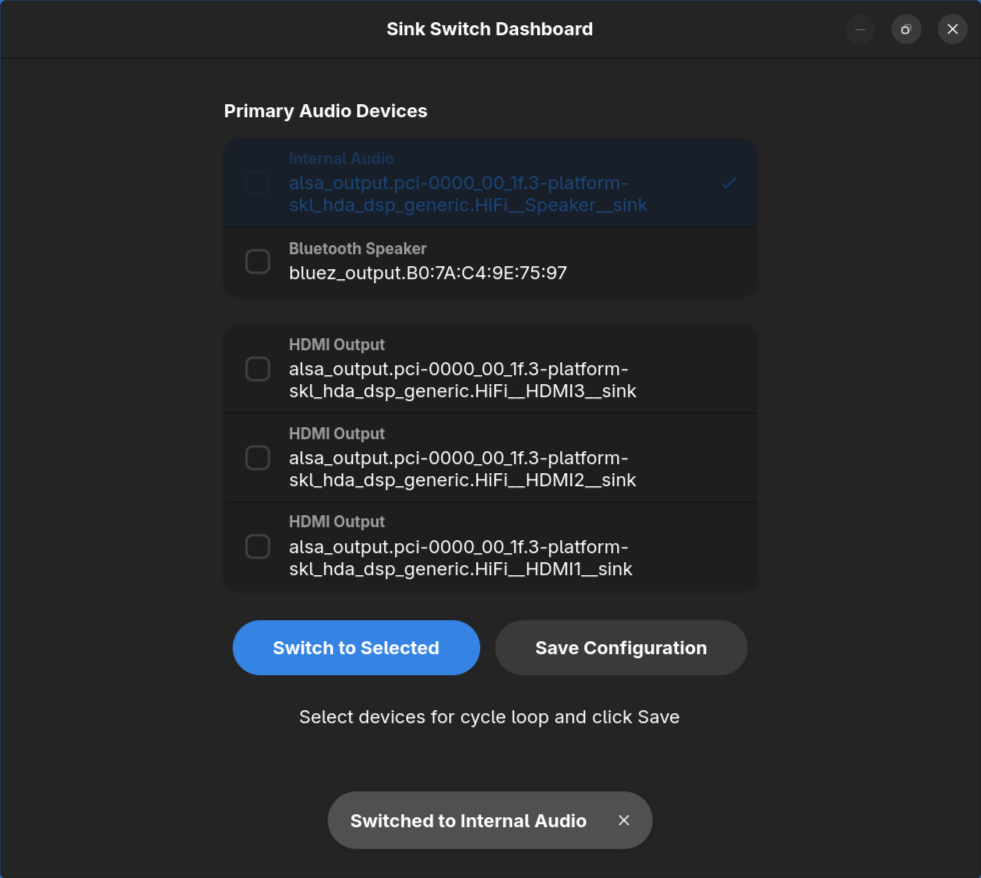Viewport: 981px width, 878px height.
Task: Check the HDMI1 sink checkbox
Action: pyautogui.click(x=257, y=546)
